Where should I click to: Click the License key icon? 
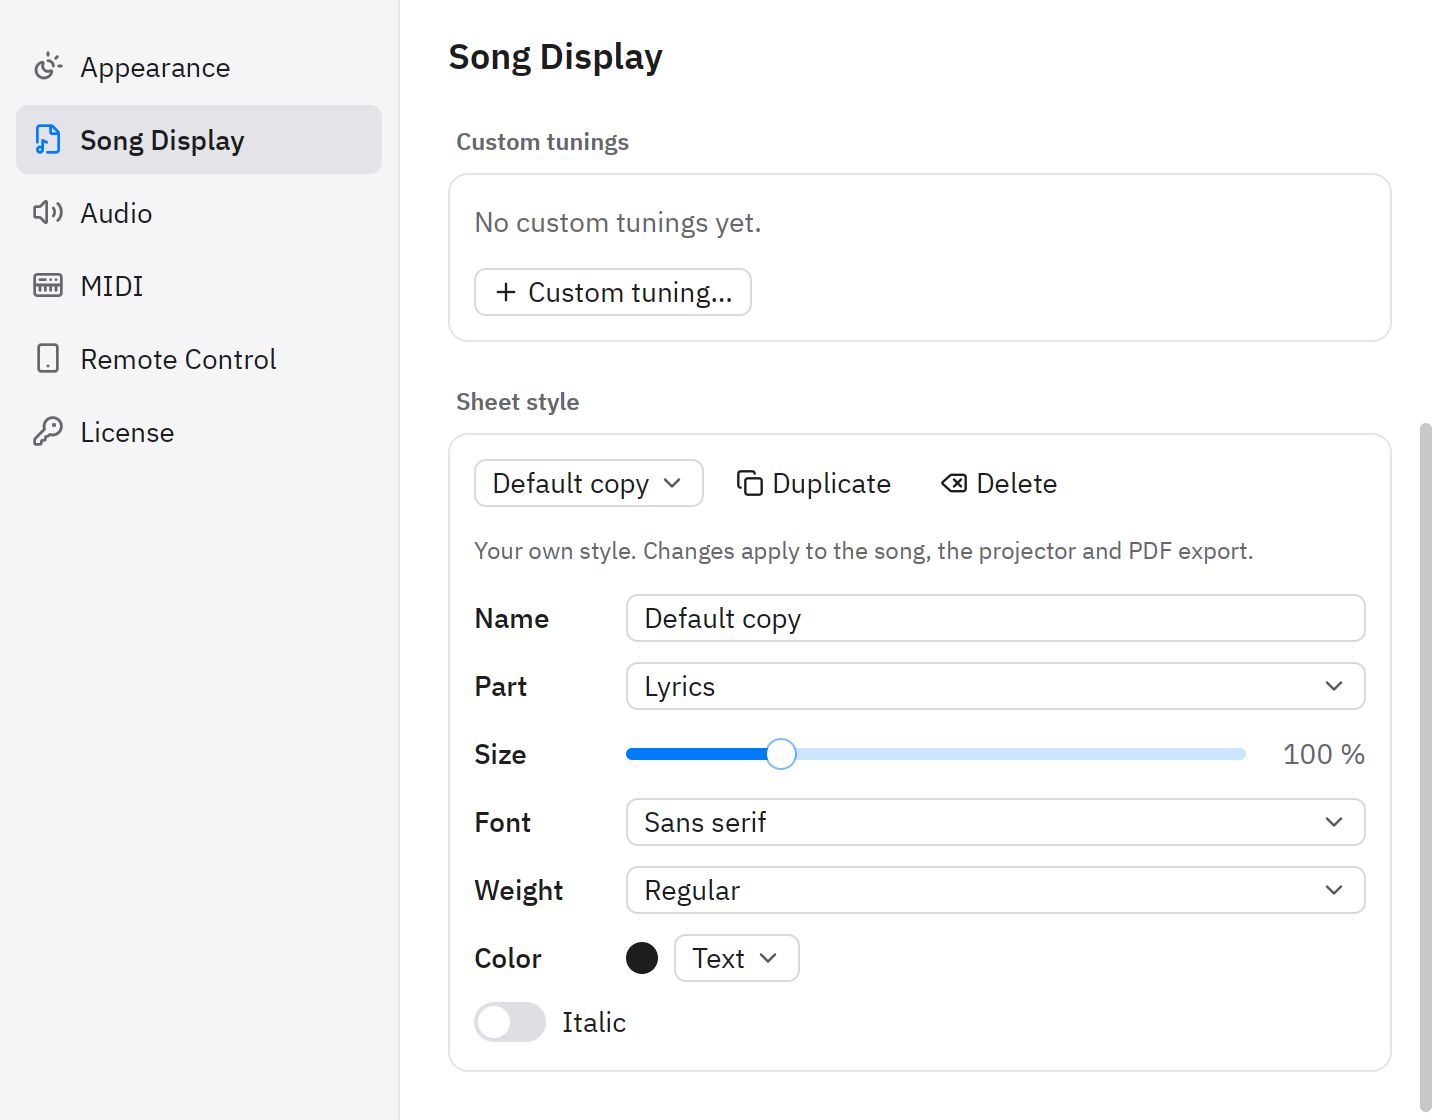tap(48, 432)
